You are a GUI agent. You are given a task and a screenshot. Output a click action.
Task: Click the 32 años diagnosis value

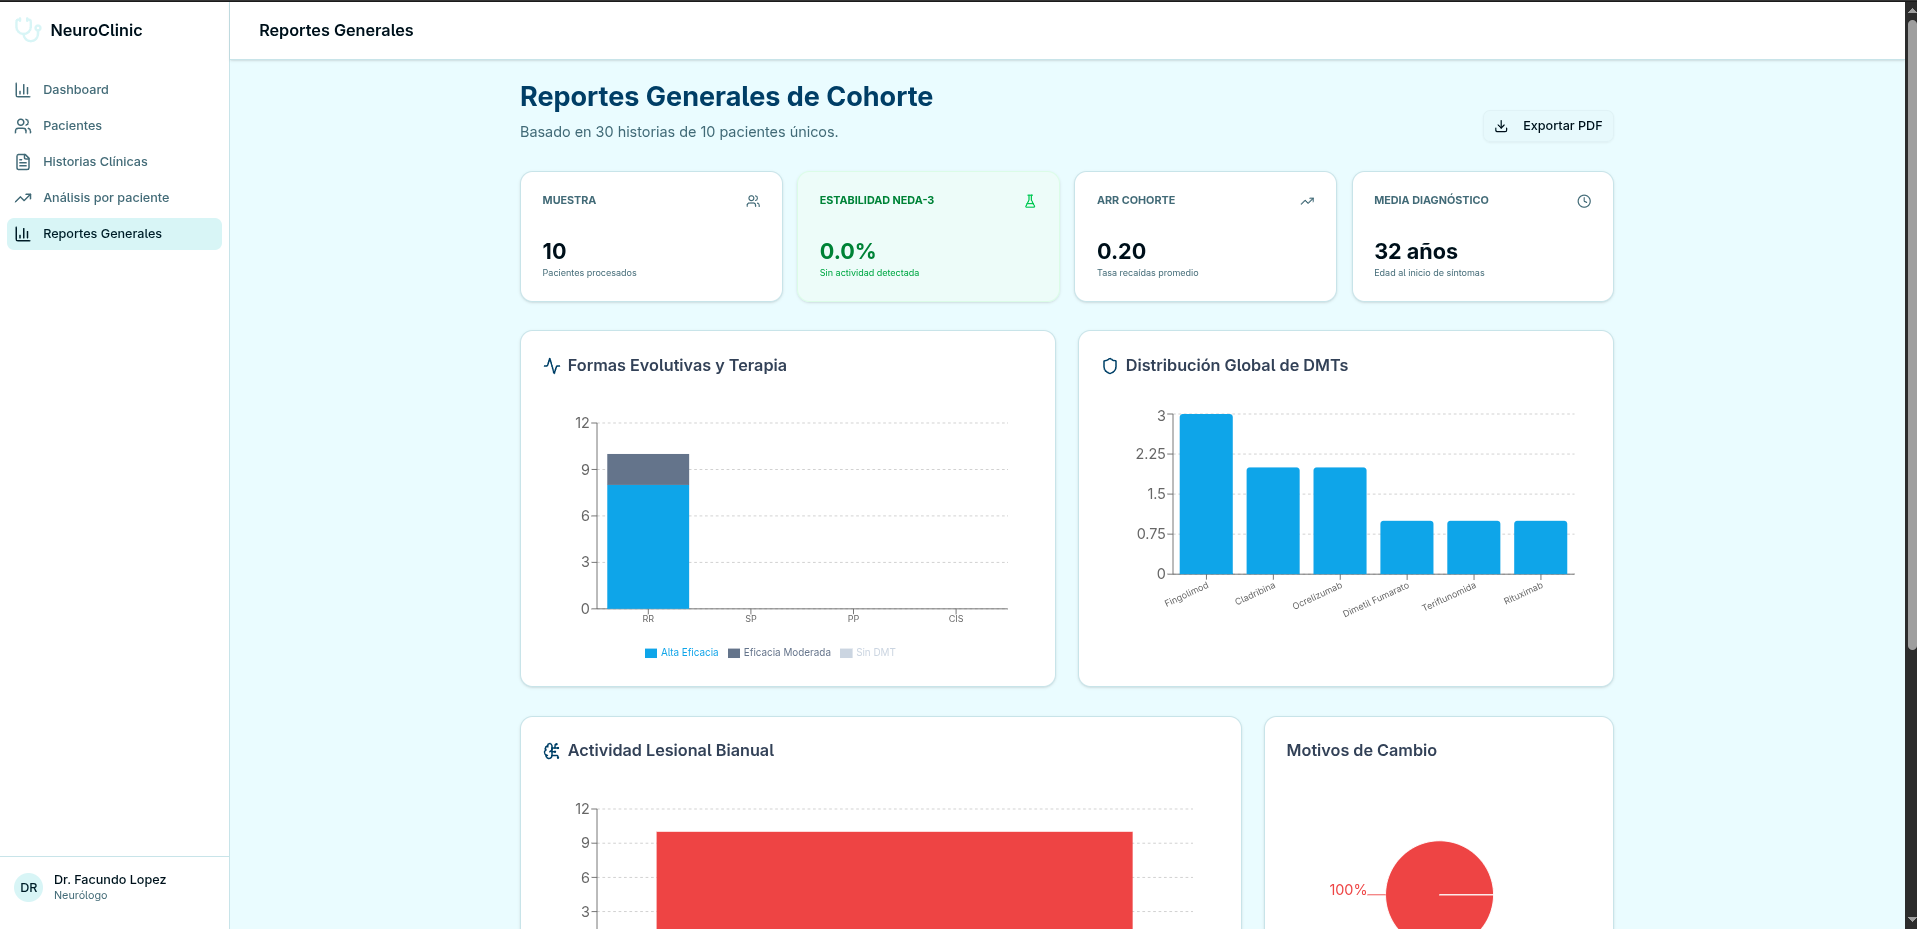click(x=1416, y=252)
